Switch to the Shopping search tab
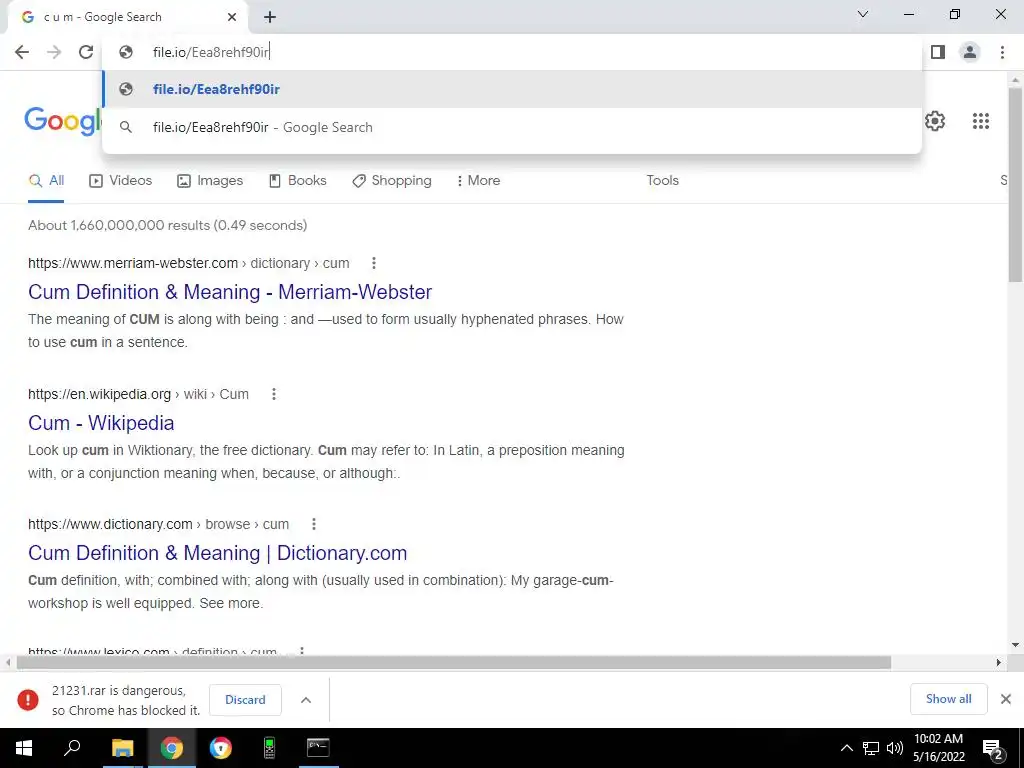1024x768 pixels. point(392,181)
